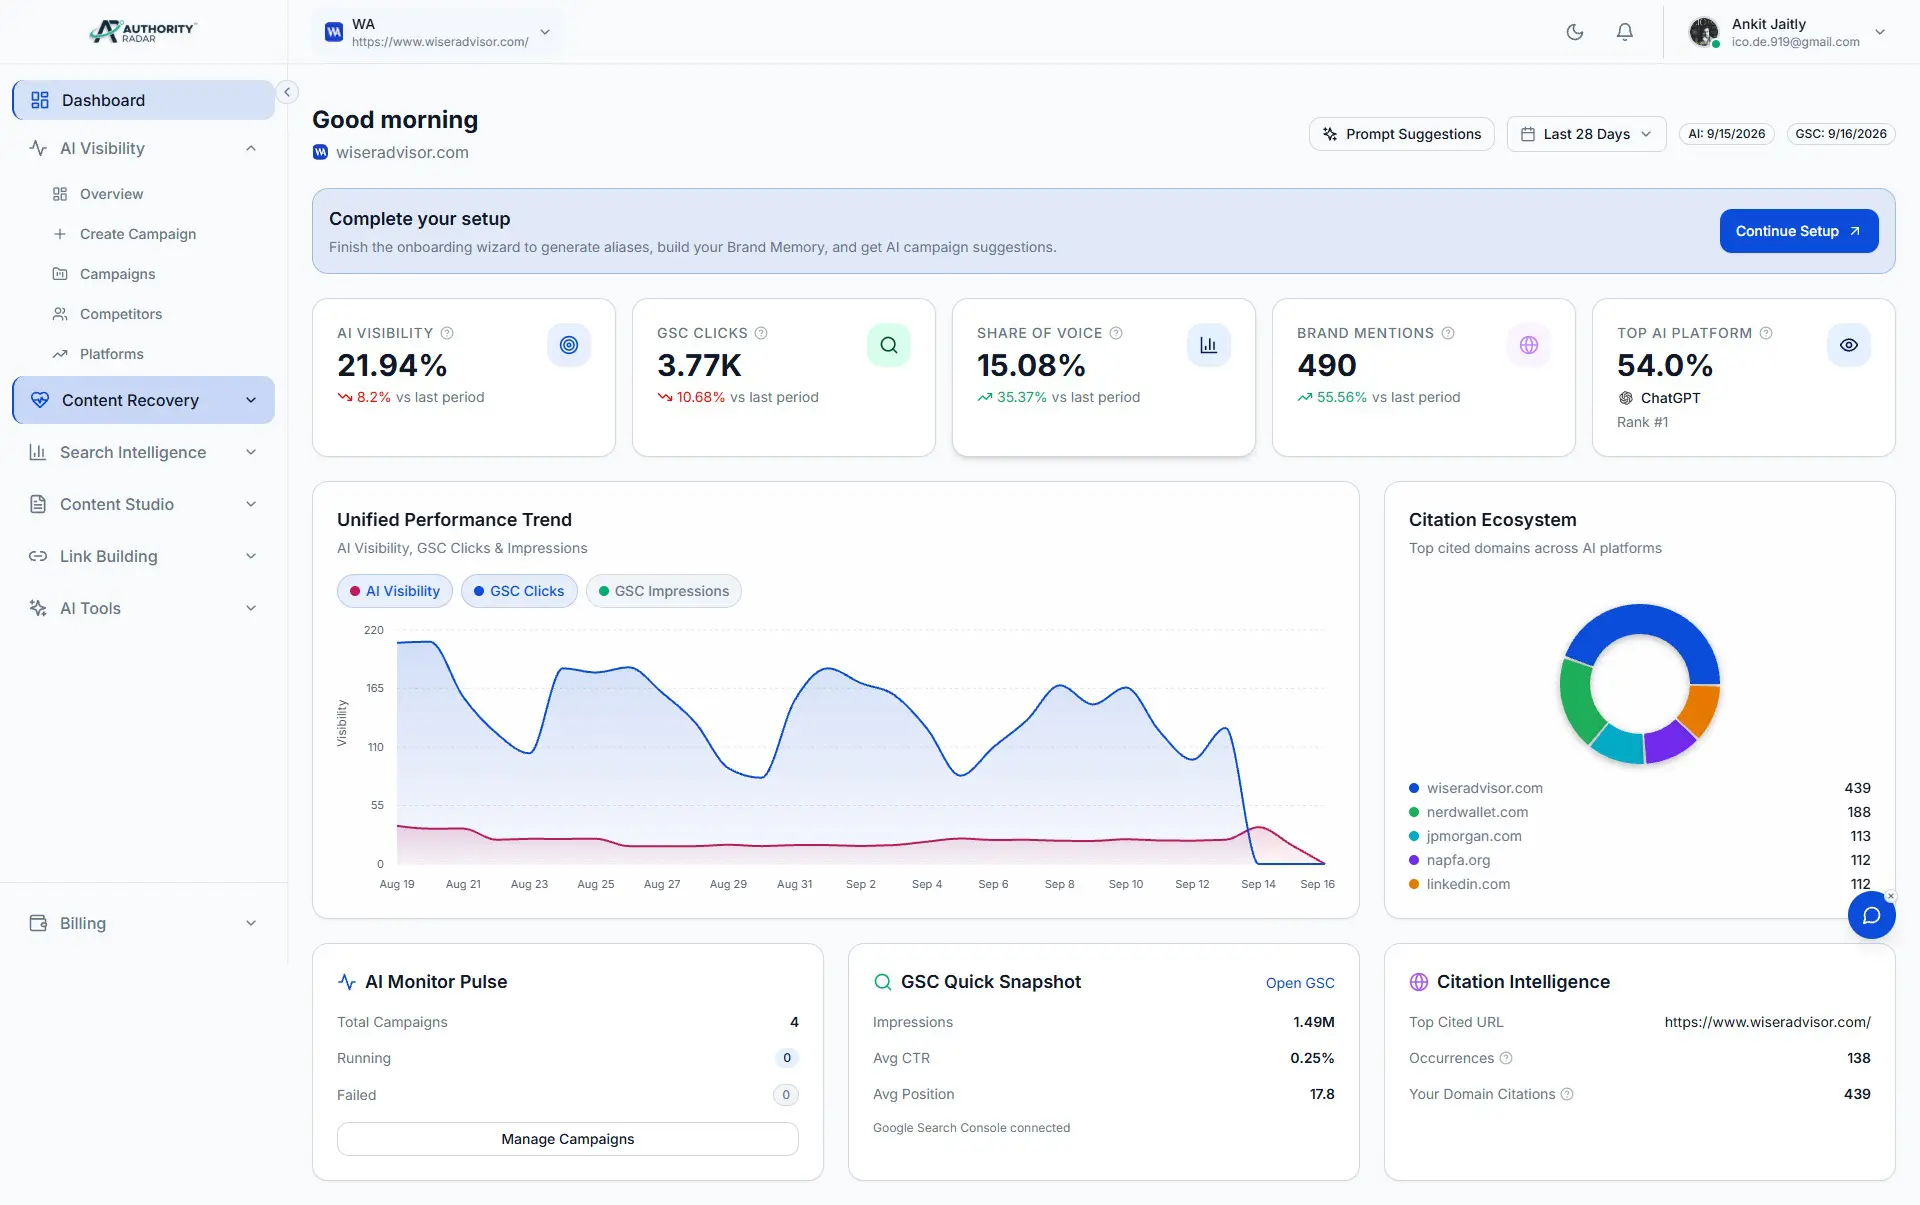Screen dimensions: 1920x1205
Task: Collapse sidebar using arrow handle
Action: click(287, 92)
